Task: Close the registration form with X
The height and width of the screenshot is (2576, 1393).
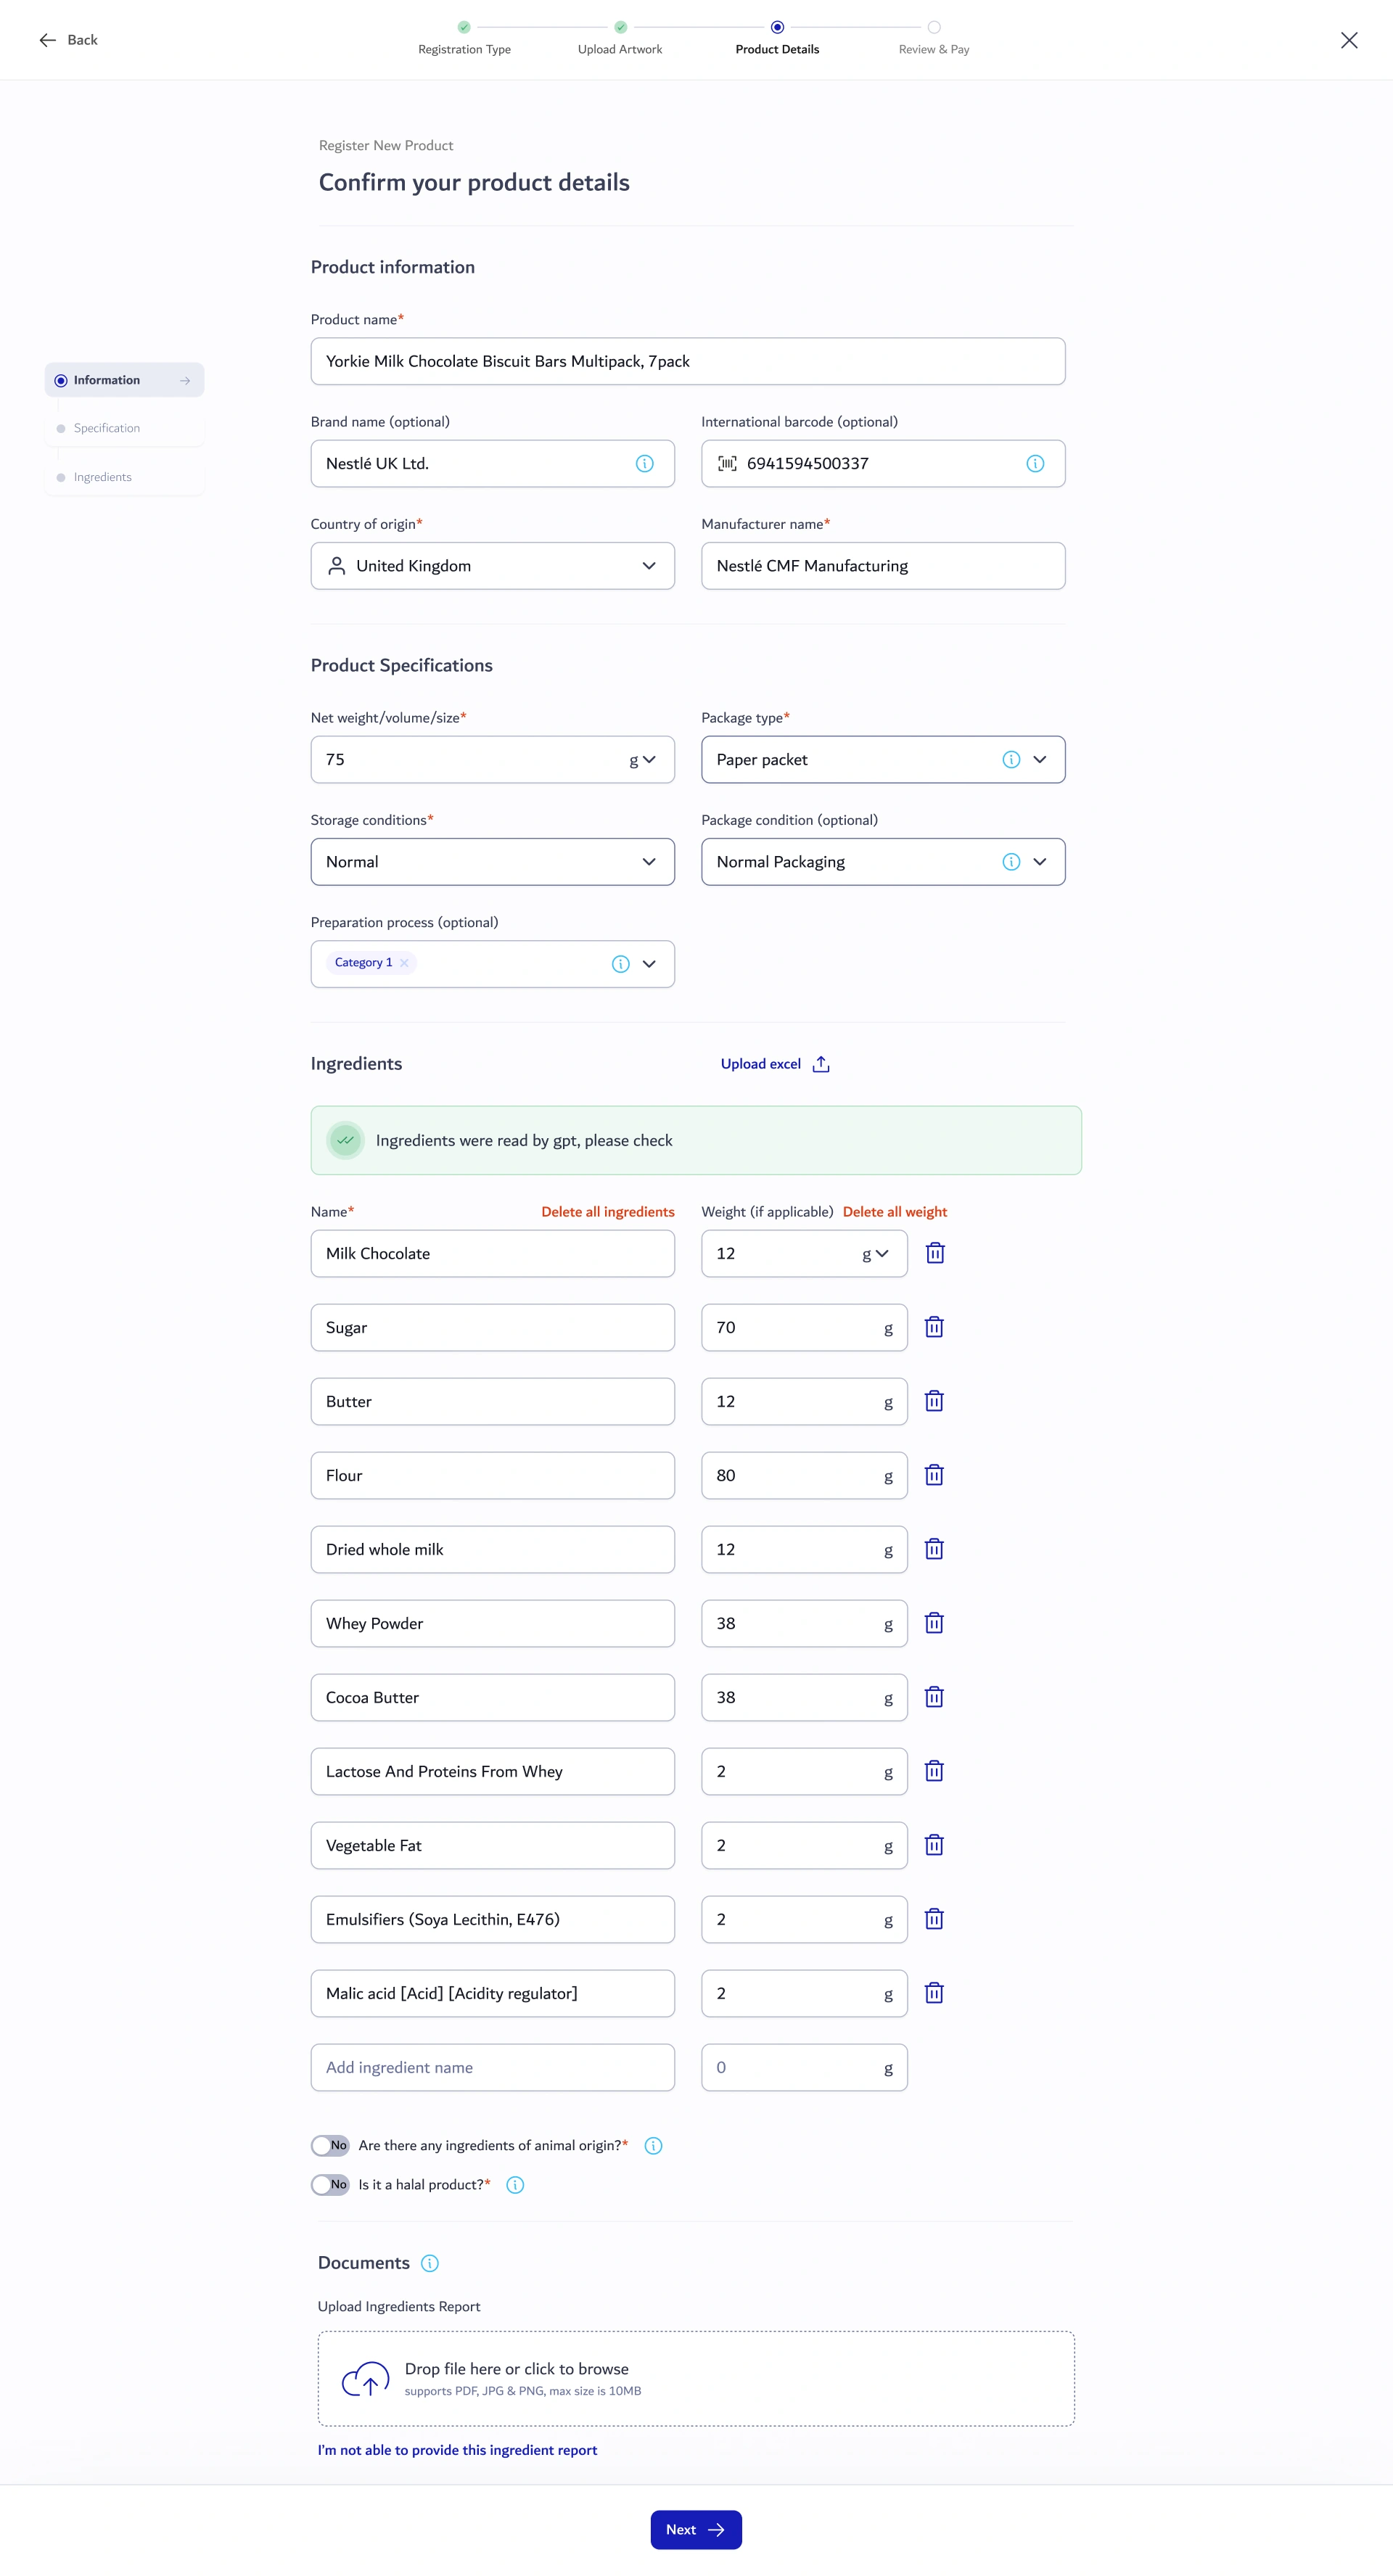Action: (1349, 40)
